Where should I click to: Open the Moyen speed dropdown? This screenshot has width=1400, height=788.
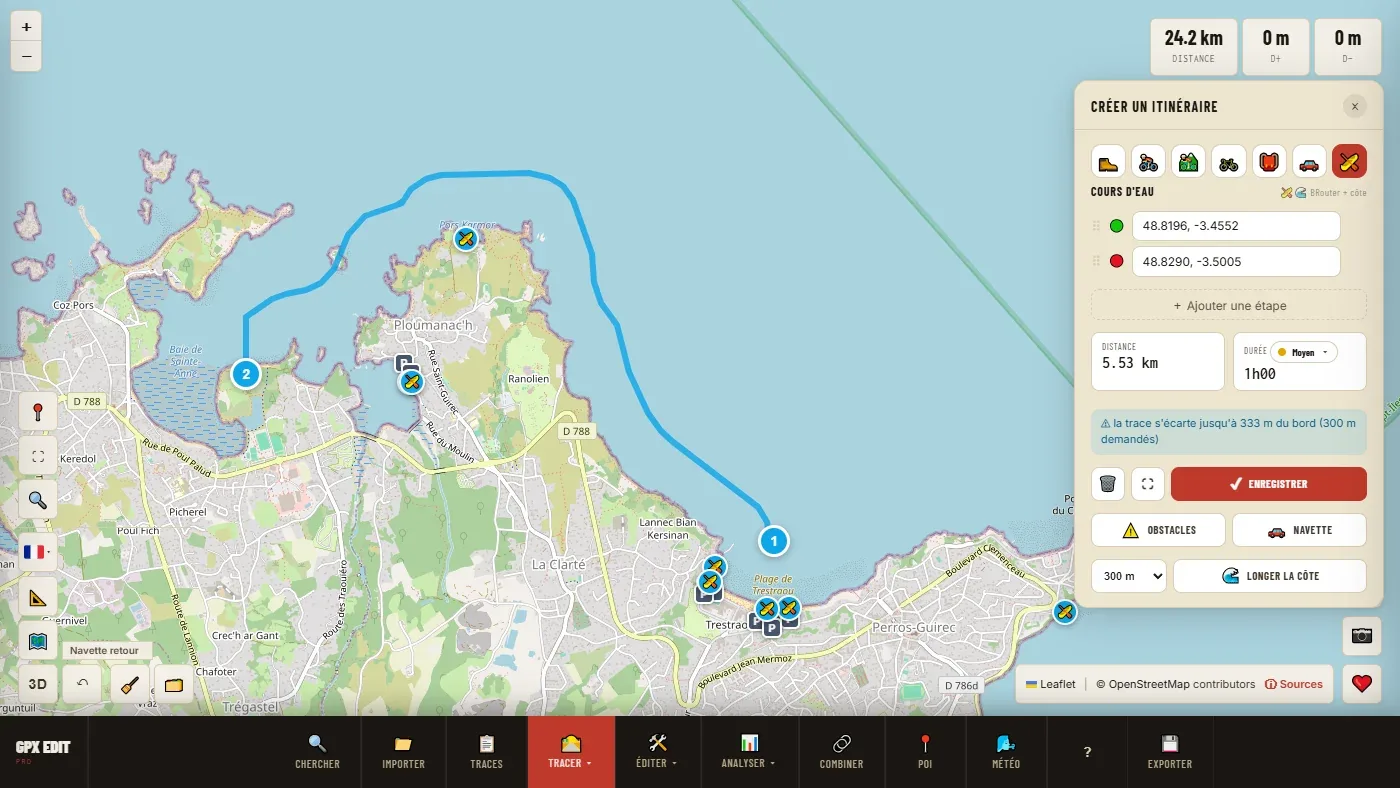click(x=1303, y=352)
